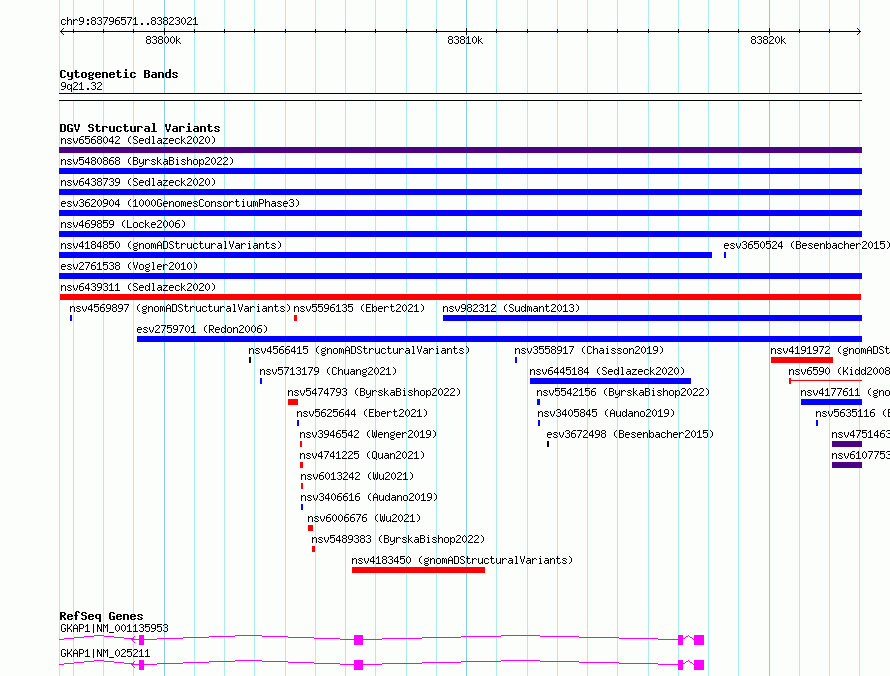
Task: Open nsv3405845 (Audano2019) label
Action: pyautogui.click(x=606, y=413)
